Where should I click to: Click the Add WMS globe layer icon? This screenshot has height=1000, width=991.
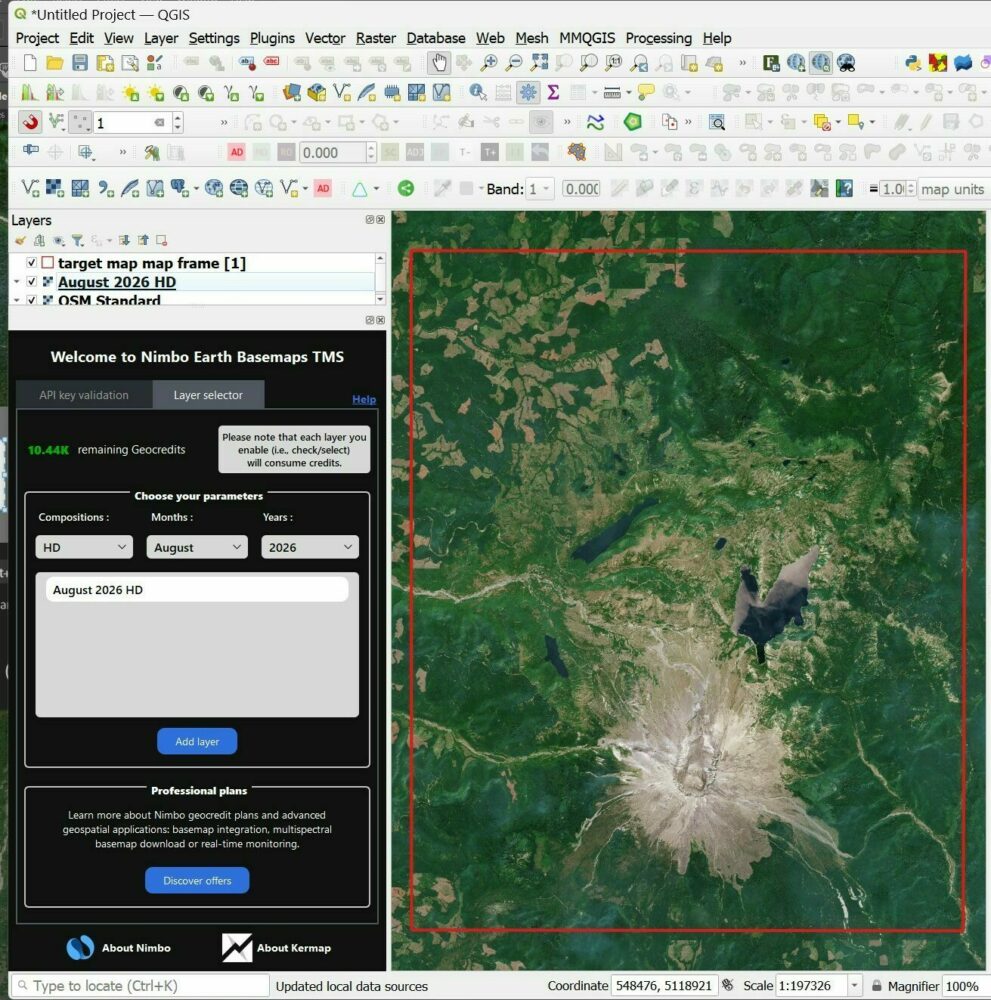click(x=214, y=188)
